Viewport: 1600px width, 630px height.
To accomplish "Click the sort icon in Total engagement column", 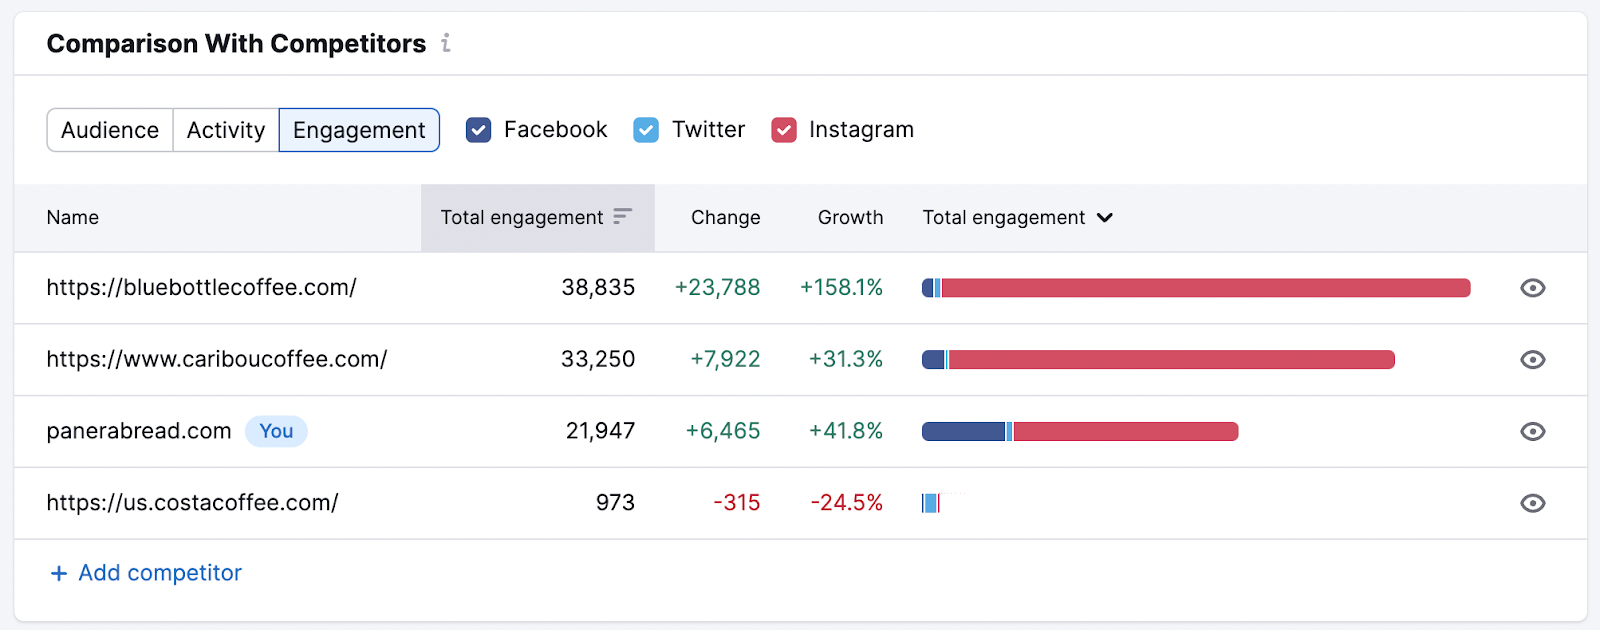I will 622,216.
